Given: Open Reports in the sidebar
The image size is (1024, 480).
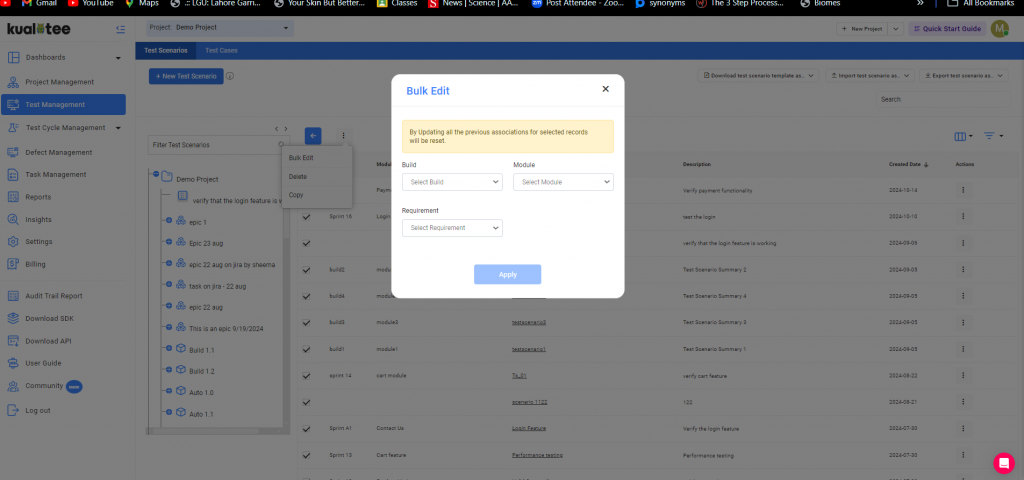Looking at the screenshot, I should [x=38, y=197].
